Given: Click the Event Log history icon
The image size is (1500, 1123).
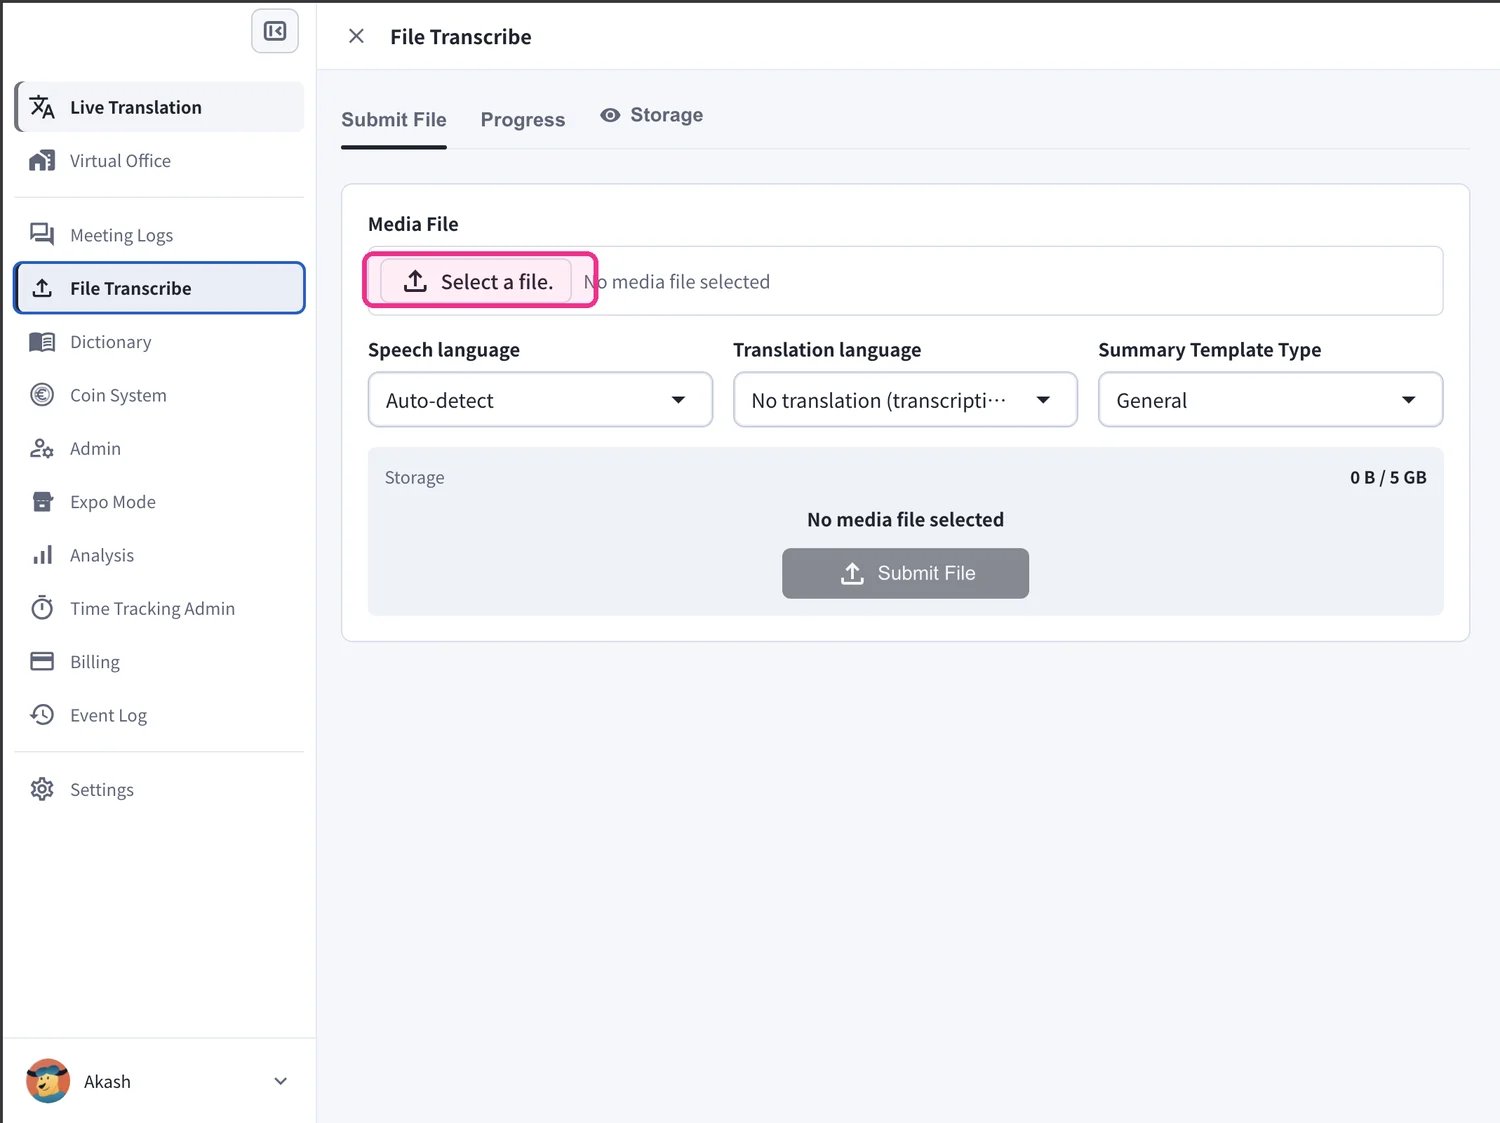Looking at the screenshot, I should point(42,715).
